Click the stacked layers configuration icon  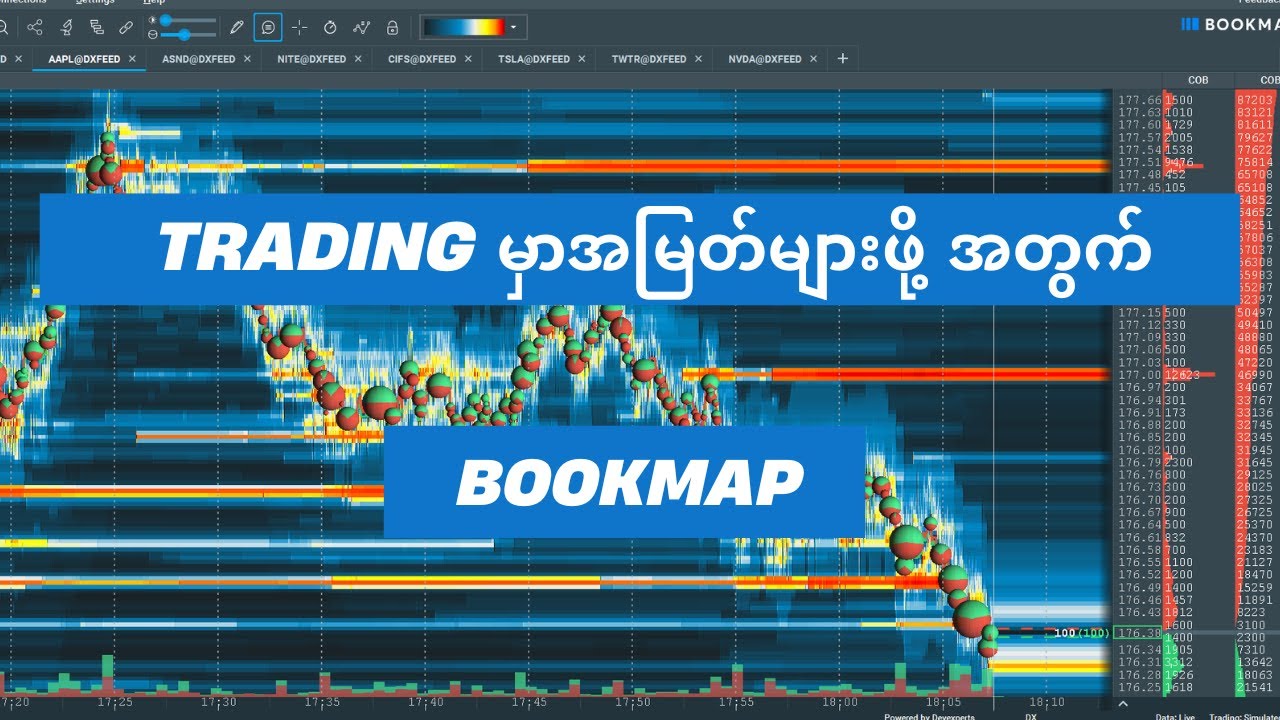[x=96, y=27]
